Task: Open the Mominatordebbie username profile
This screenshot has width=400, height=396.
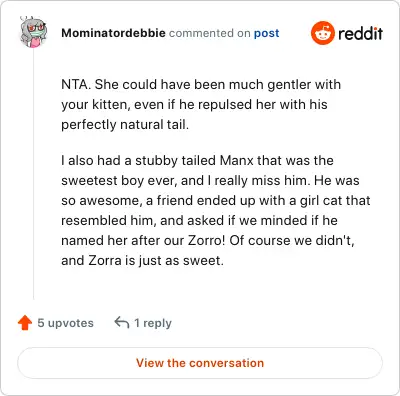Action: pyautogui.click(x=113, y=33)
